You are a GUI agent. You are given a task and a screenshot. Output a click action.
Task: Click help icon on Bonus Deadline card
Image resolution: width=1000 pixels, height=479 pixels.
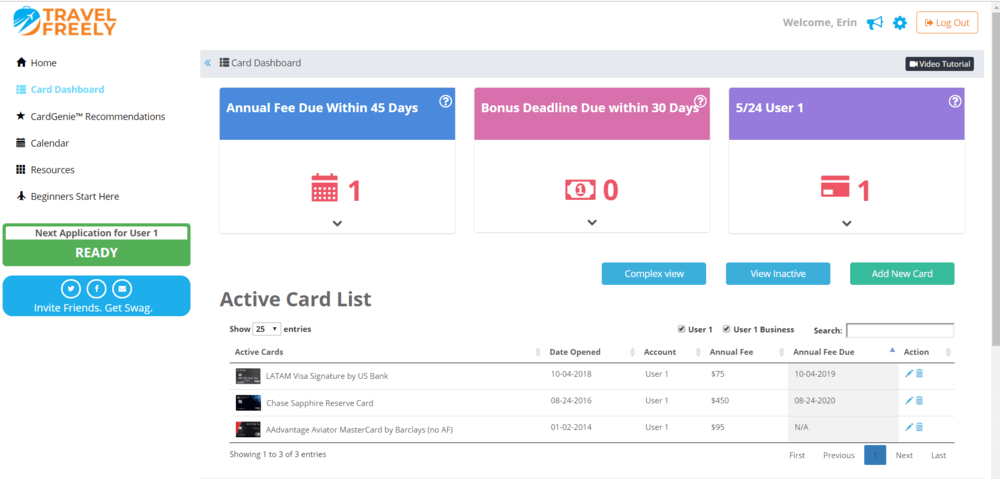(700, 101)
